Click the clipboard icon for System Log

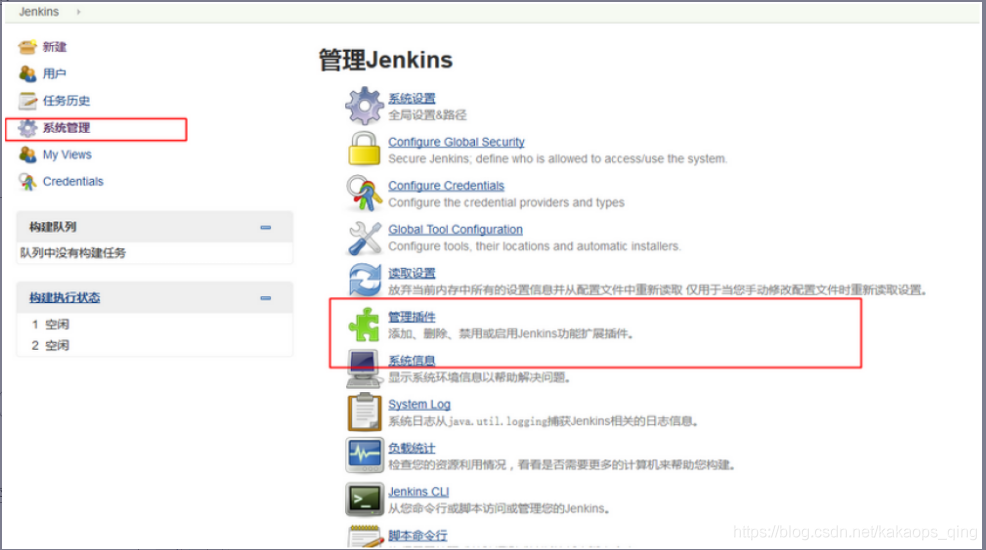click(365, 412)
